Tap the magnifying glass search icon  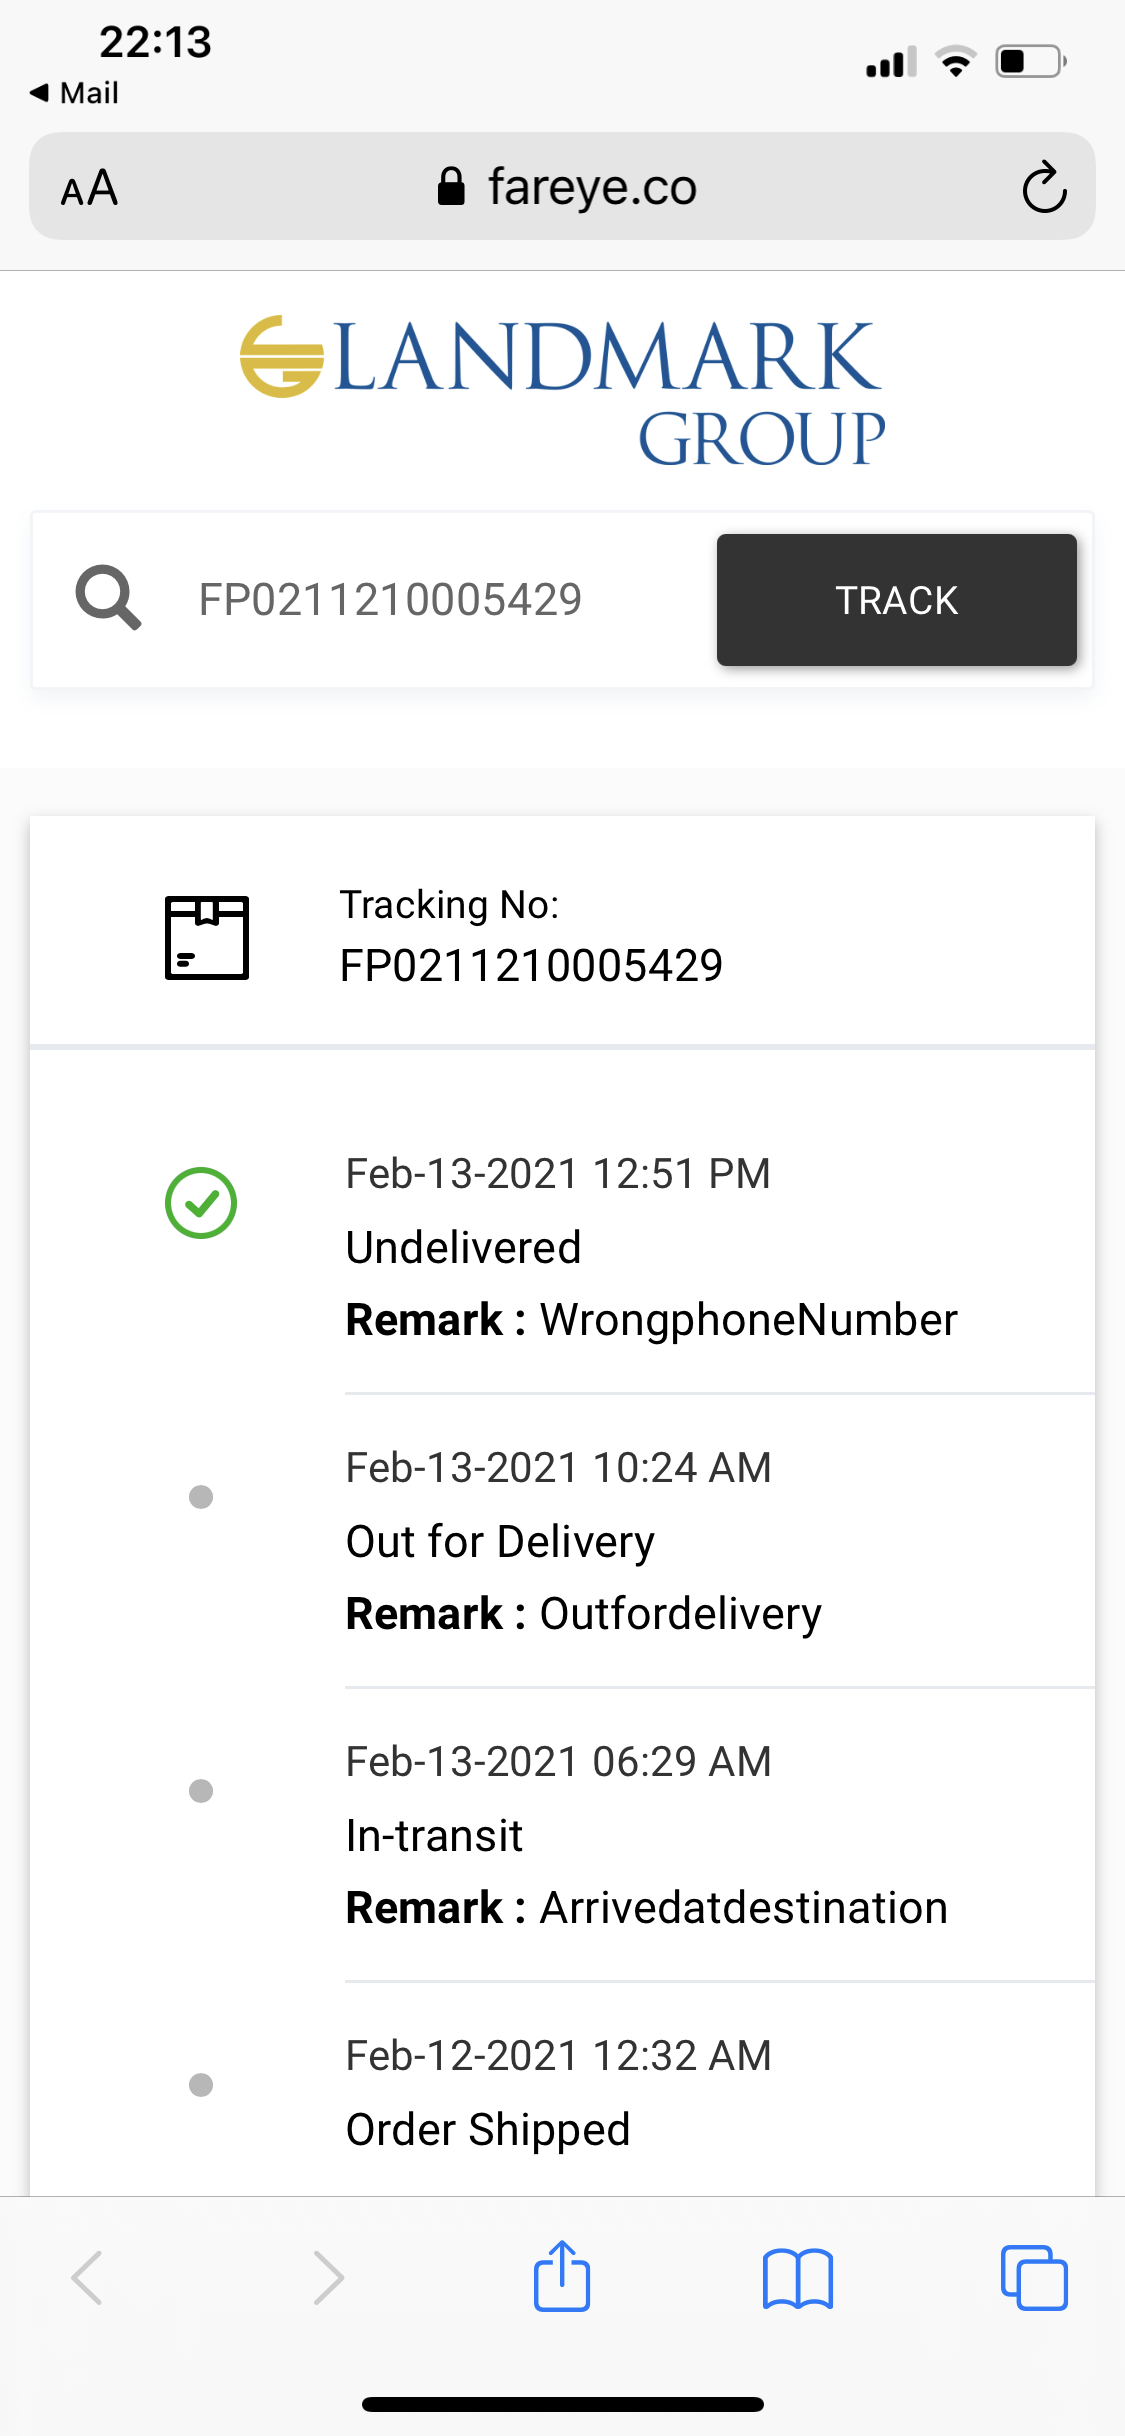click(x=108, y=598)
